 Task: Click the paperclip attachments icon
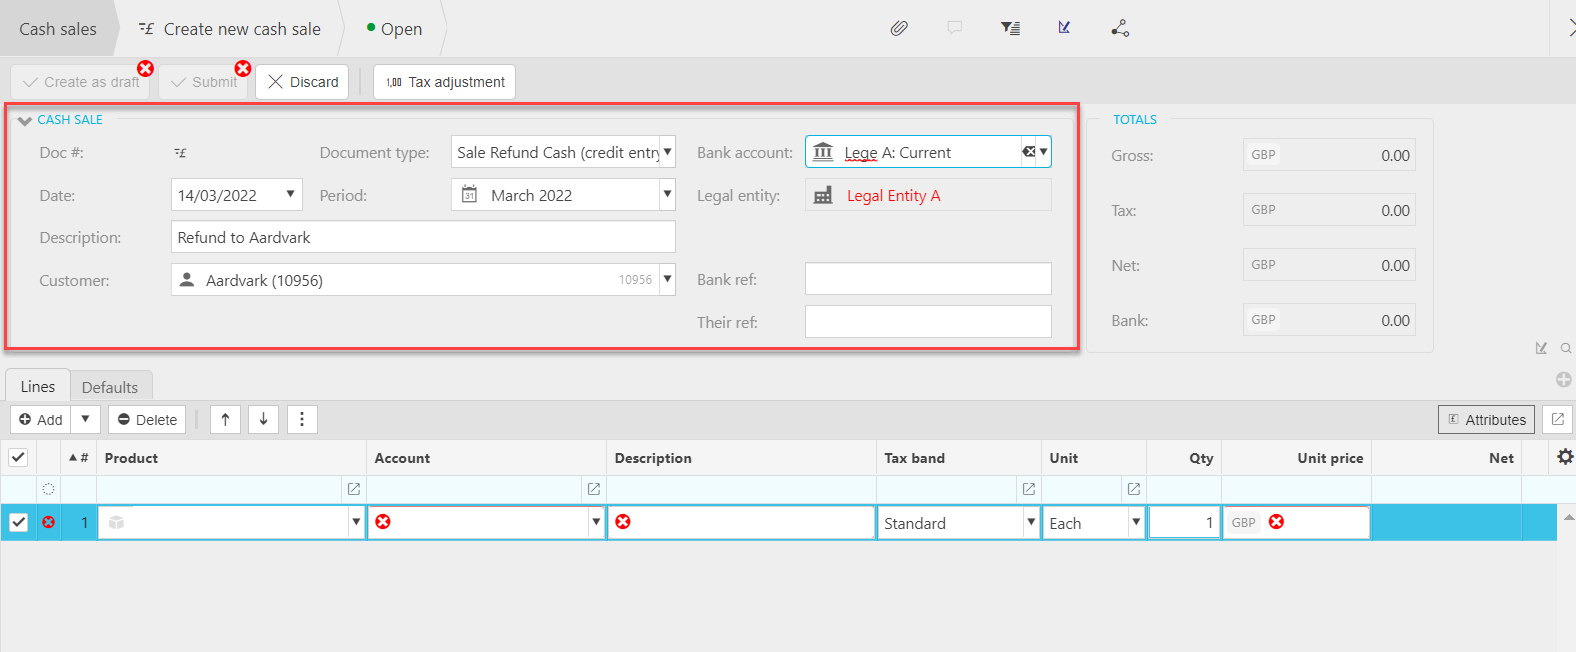tap(899, 28)
